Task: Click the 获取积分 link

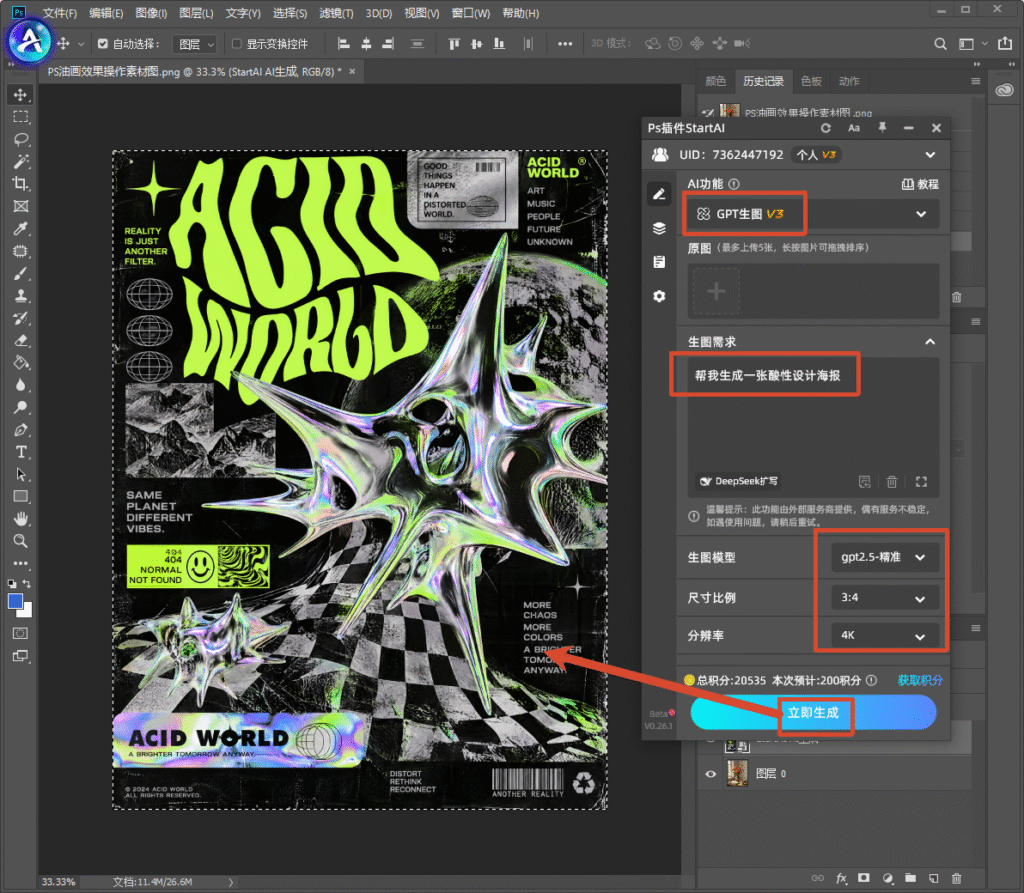Action: tap(920, 680)
